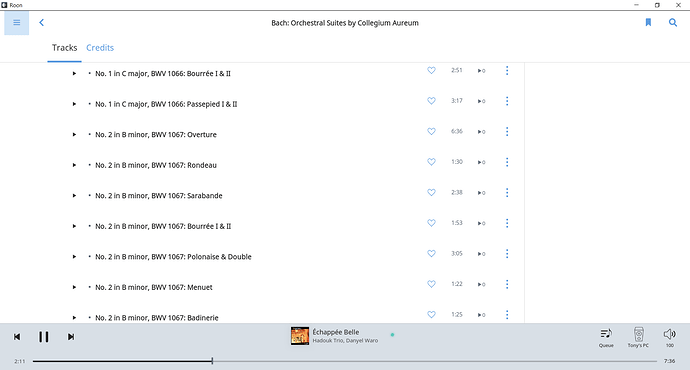Favorite the Sarabande track with heart
The image size is (690, 370).
tap(431, 192)
